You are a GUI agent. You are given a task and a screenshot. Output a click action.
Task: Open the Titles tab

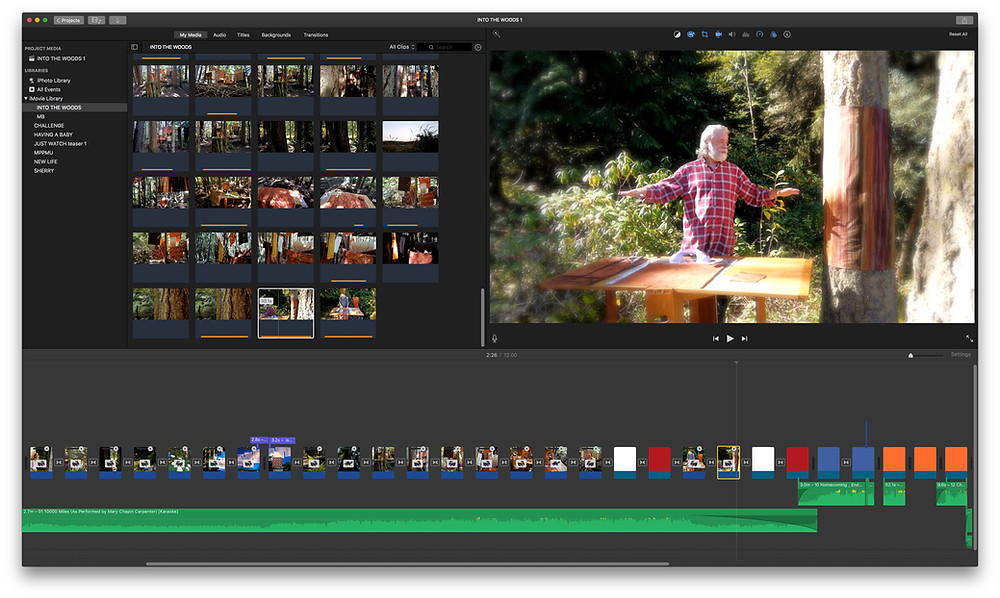(x=243, y=35)
